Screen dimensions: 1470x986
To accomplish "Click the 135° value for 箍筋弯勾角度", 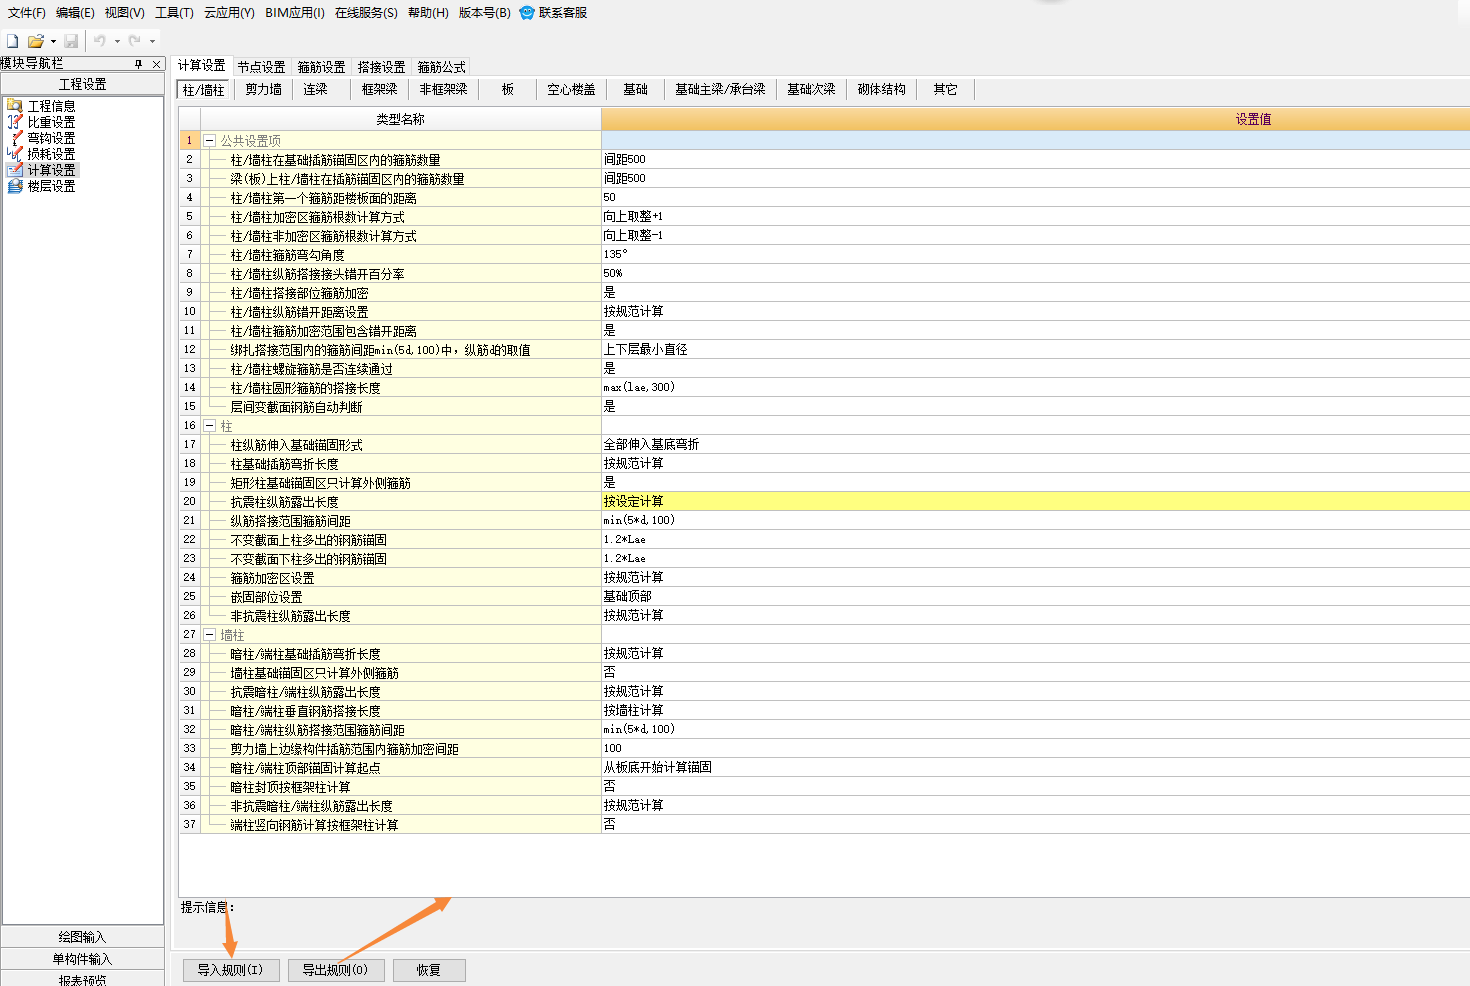I will (1035, 254).
